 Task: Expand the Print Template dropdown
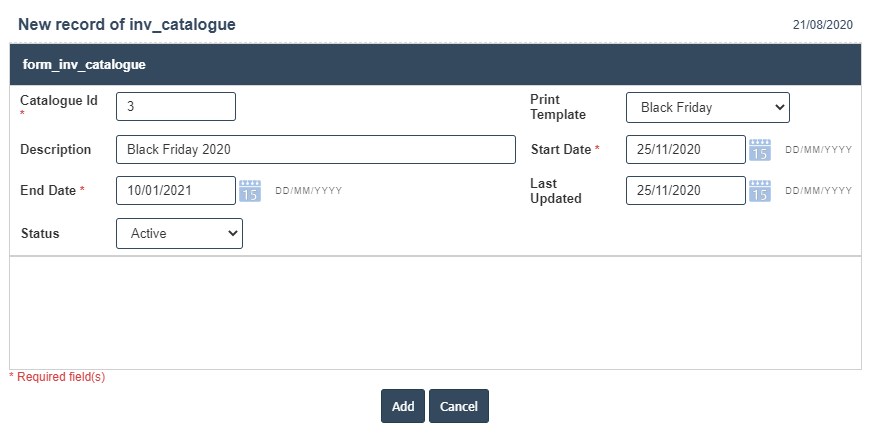coord(707,108)
